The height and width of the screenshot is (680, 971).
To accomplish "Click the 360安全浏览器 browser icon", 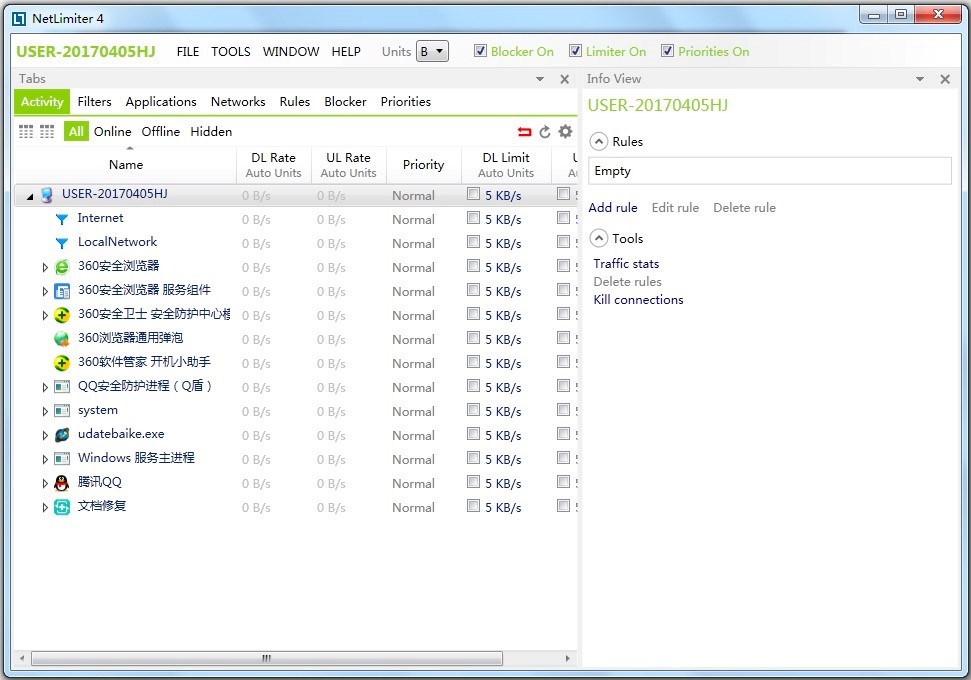I will (x=62, y=267).
